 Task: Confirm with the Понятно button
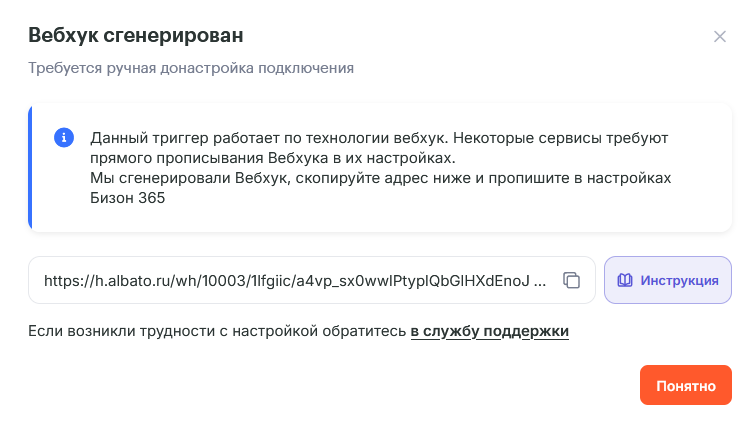point(685,385)
